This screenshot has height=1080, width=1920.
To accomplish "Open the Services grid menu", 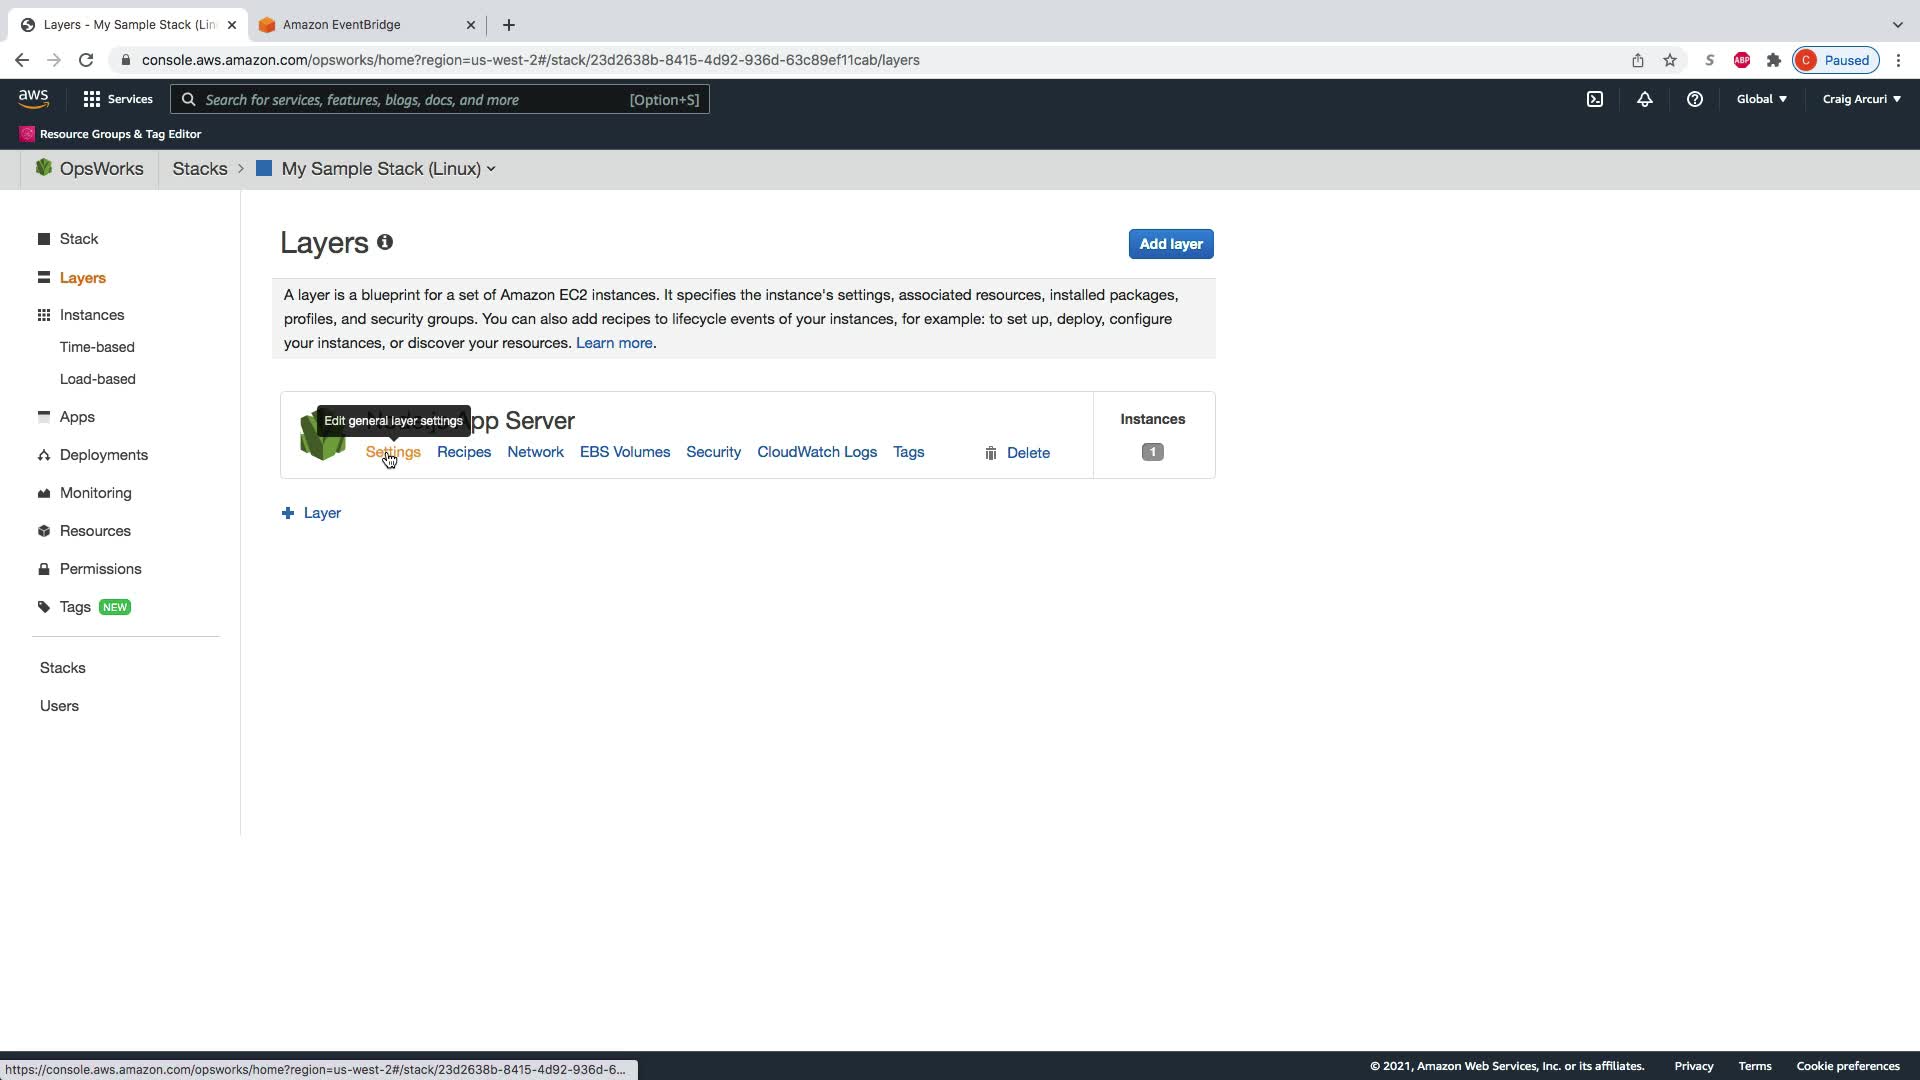I will [x=118, y=99].
